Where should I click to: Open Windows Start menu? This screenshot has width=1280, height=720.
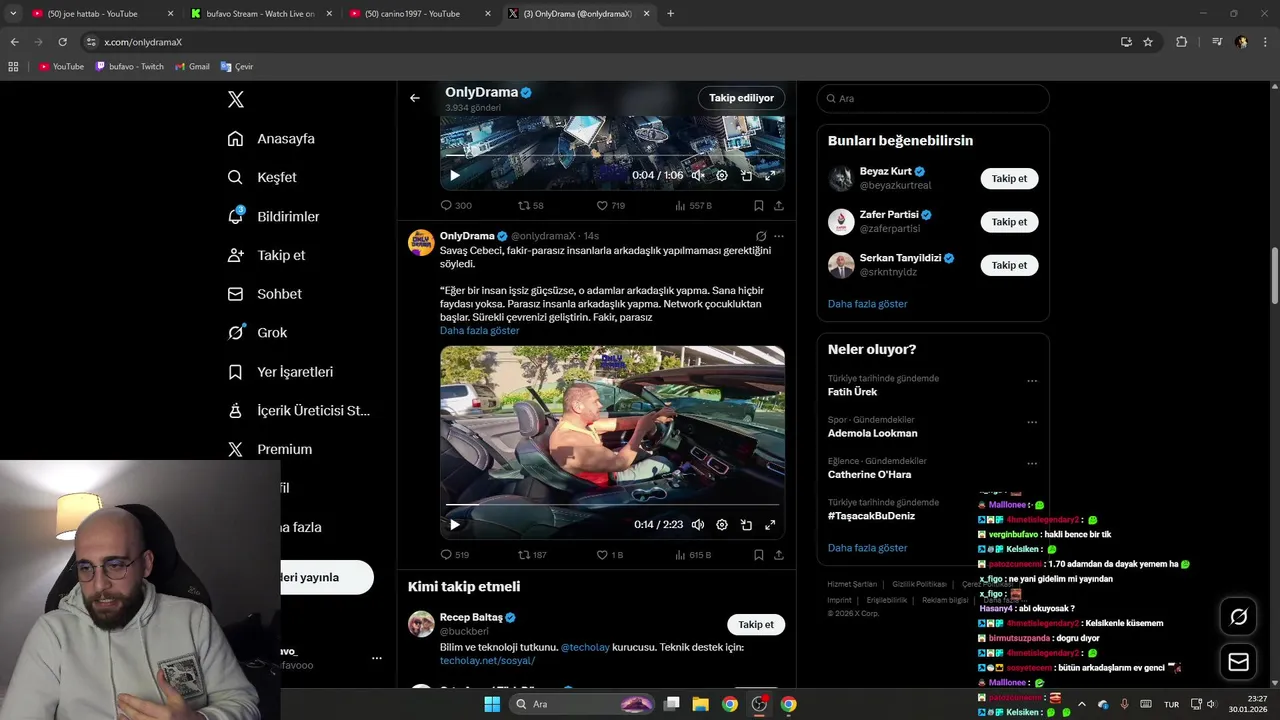[492, 704]
